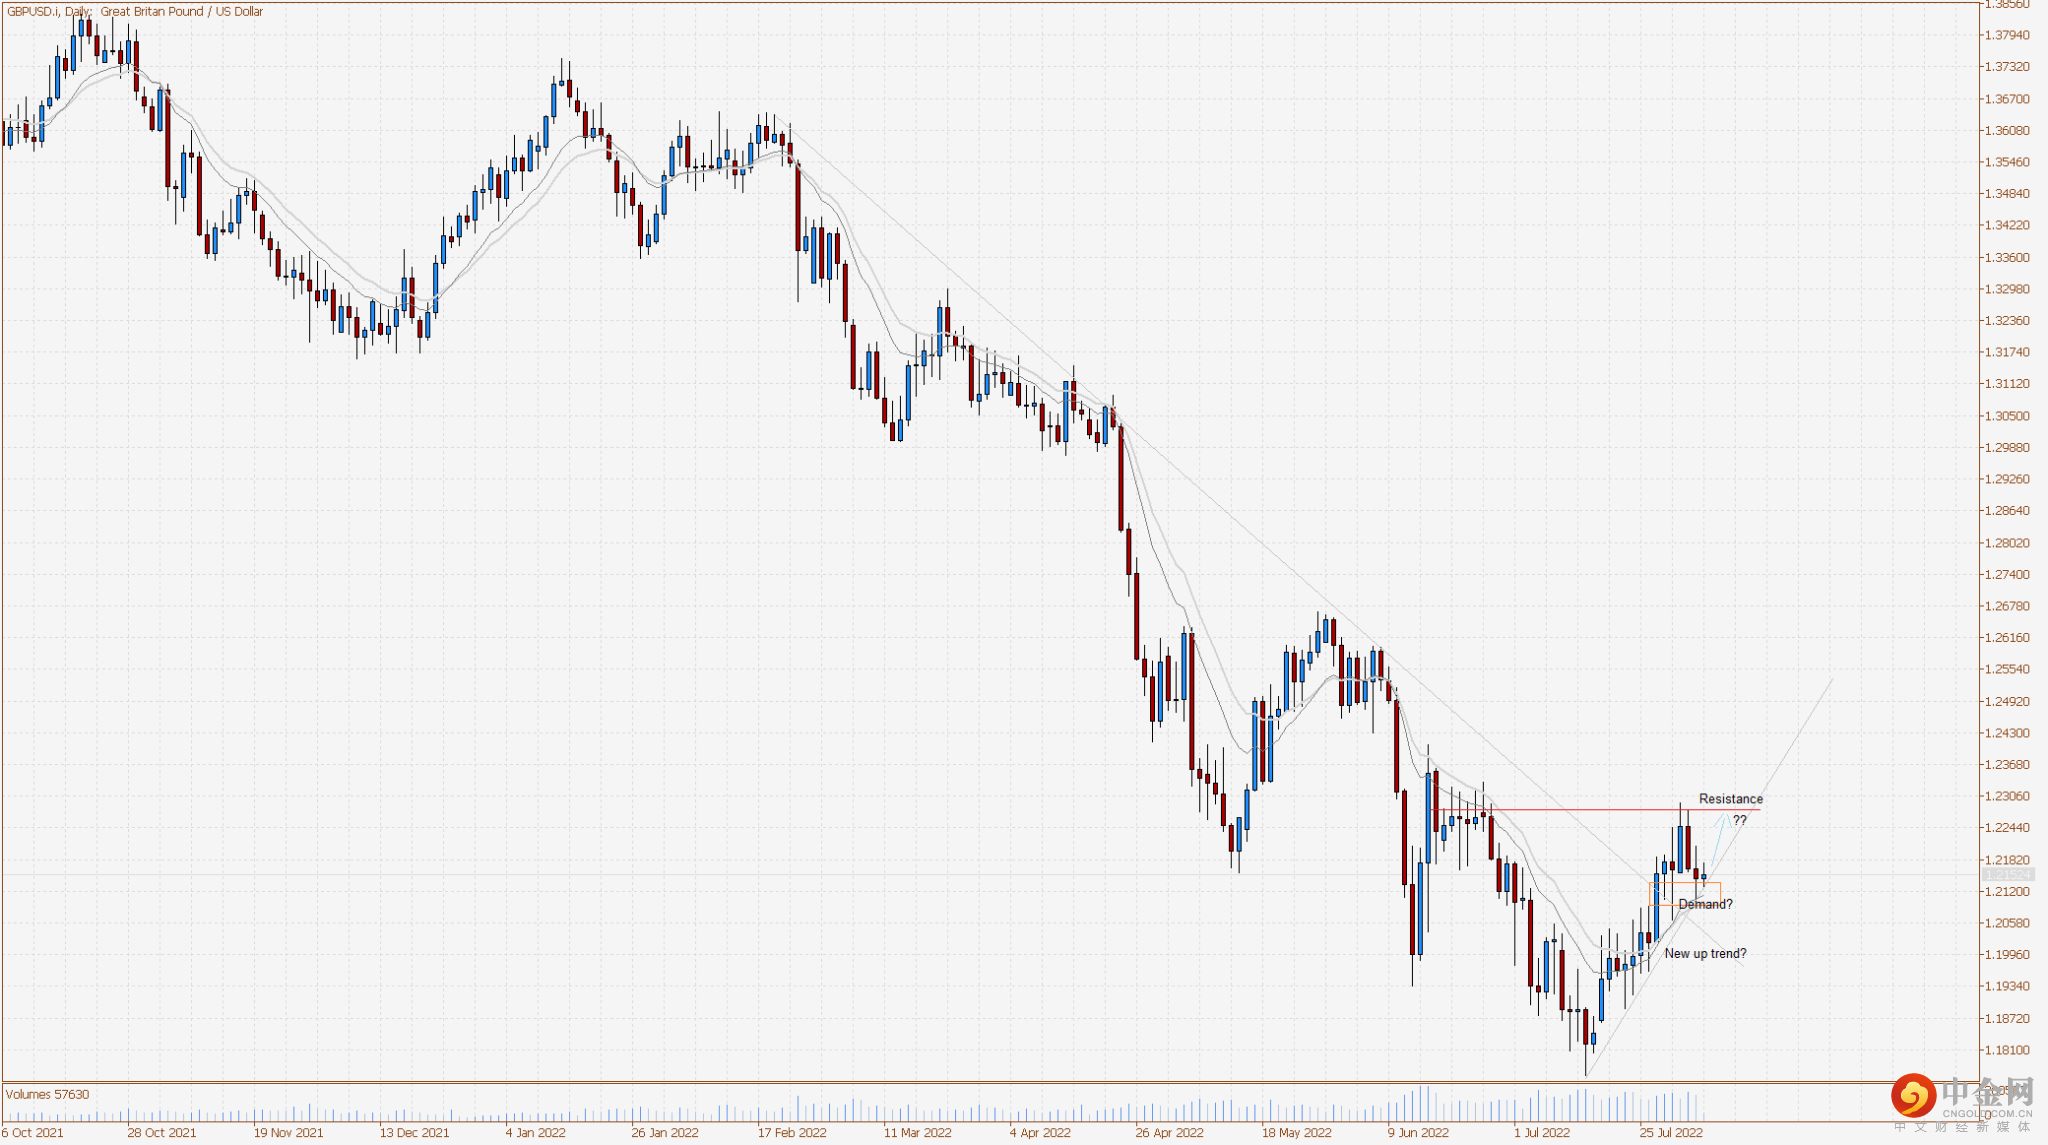This screenshot has width=2048, height=1145.
Task: Select the ?? projection annotation
Action: [x=1740, y=820]
